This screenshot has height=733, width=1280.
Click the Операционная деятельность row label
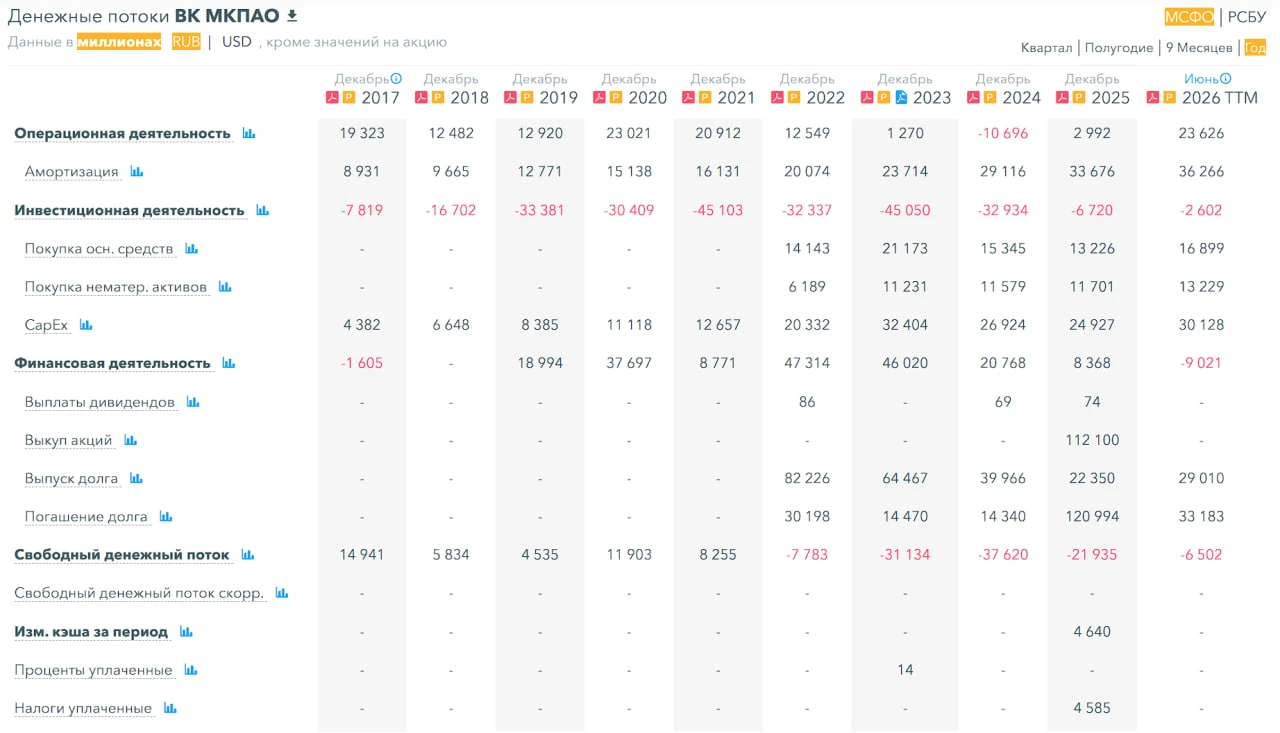(x=122, y=133)
